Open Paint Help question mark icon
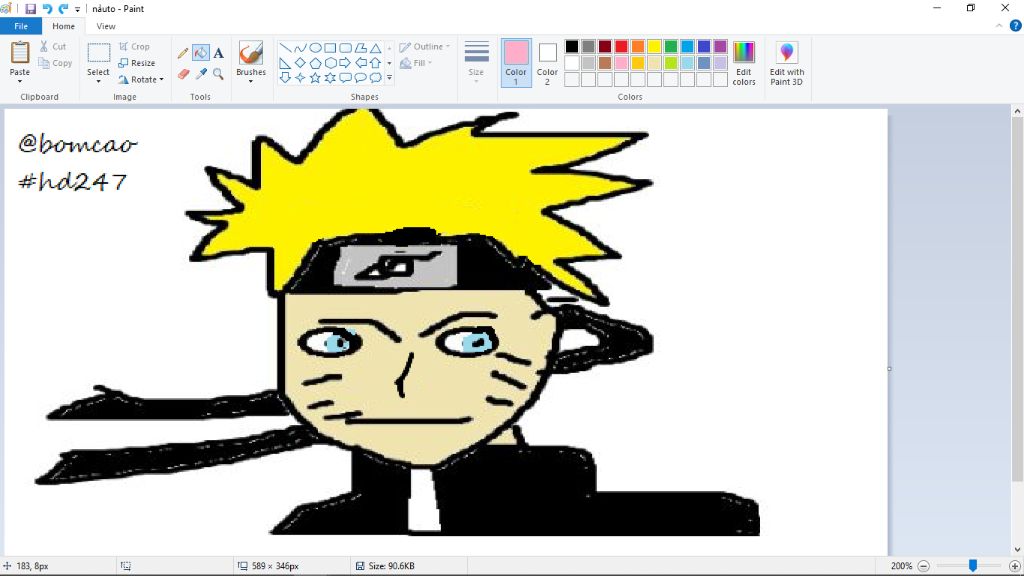Image resolution: width=1024 pixels, height=576 pixels. coord(1016,25)
